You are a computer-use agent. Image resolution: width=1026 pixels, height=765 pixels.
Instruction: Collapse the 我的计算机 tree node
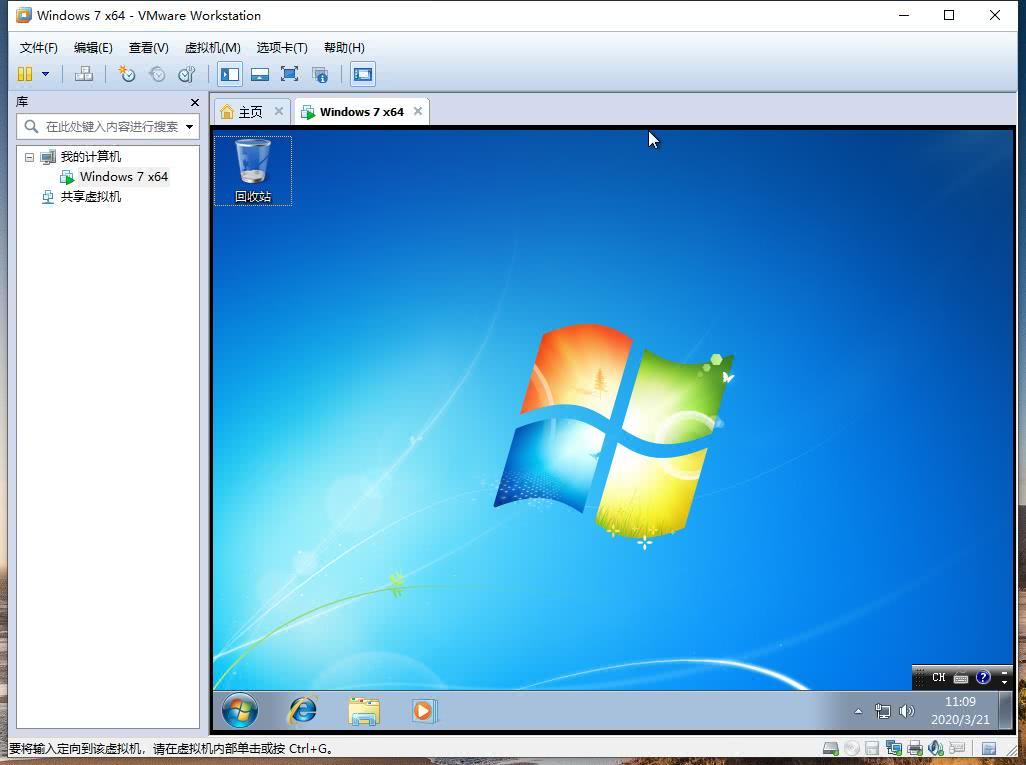tap(29, 157)
